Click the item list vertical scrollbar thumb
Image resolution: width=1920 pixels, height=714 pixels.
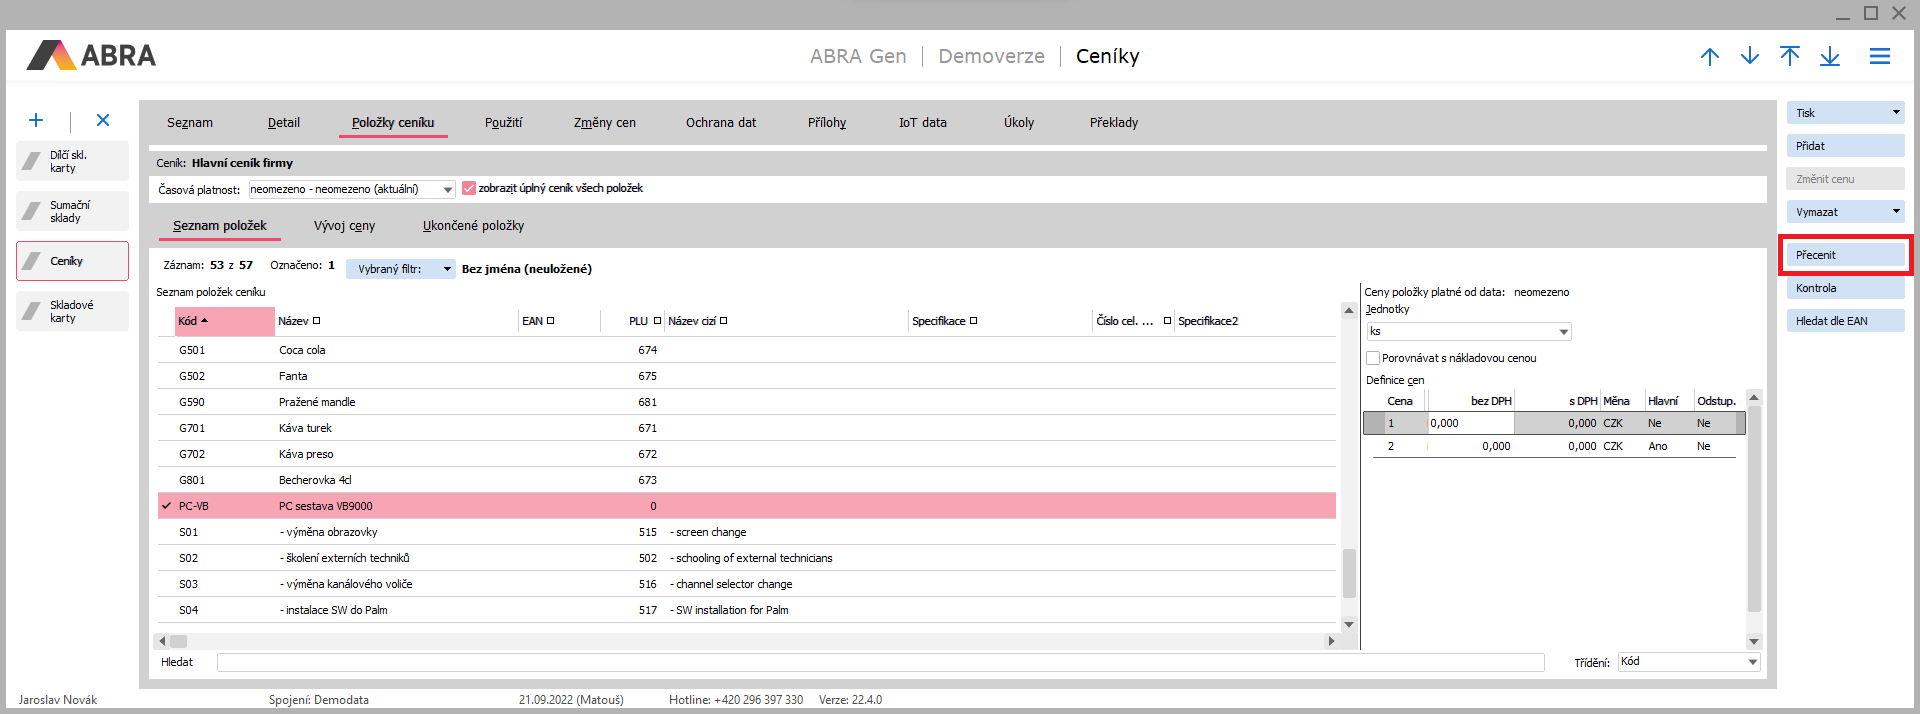tap(1349, 572)
